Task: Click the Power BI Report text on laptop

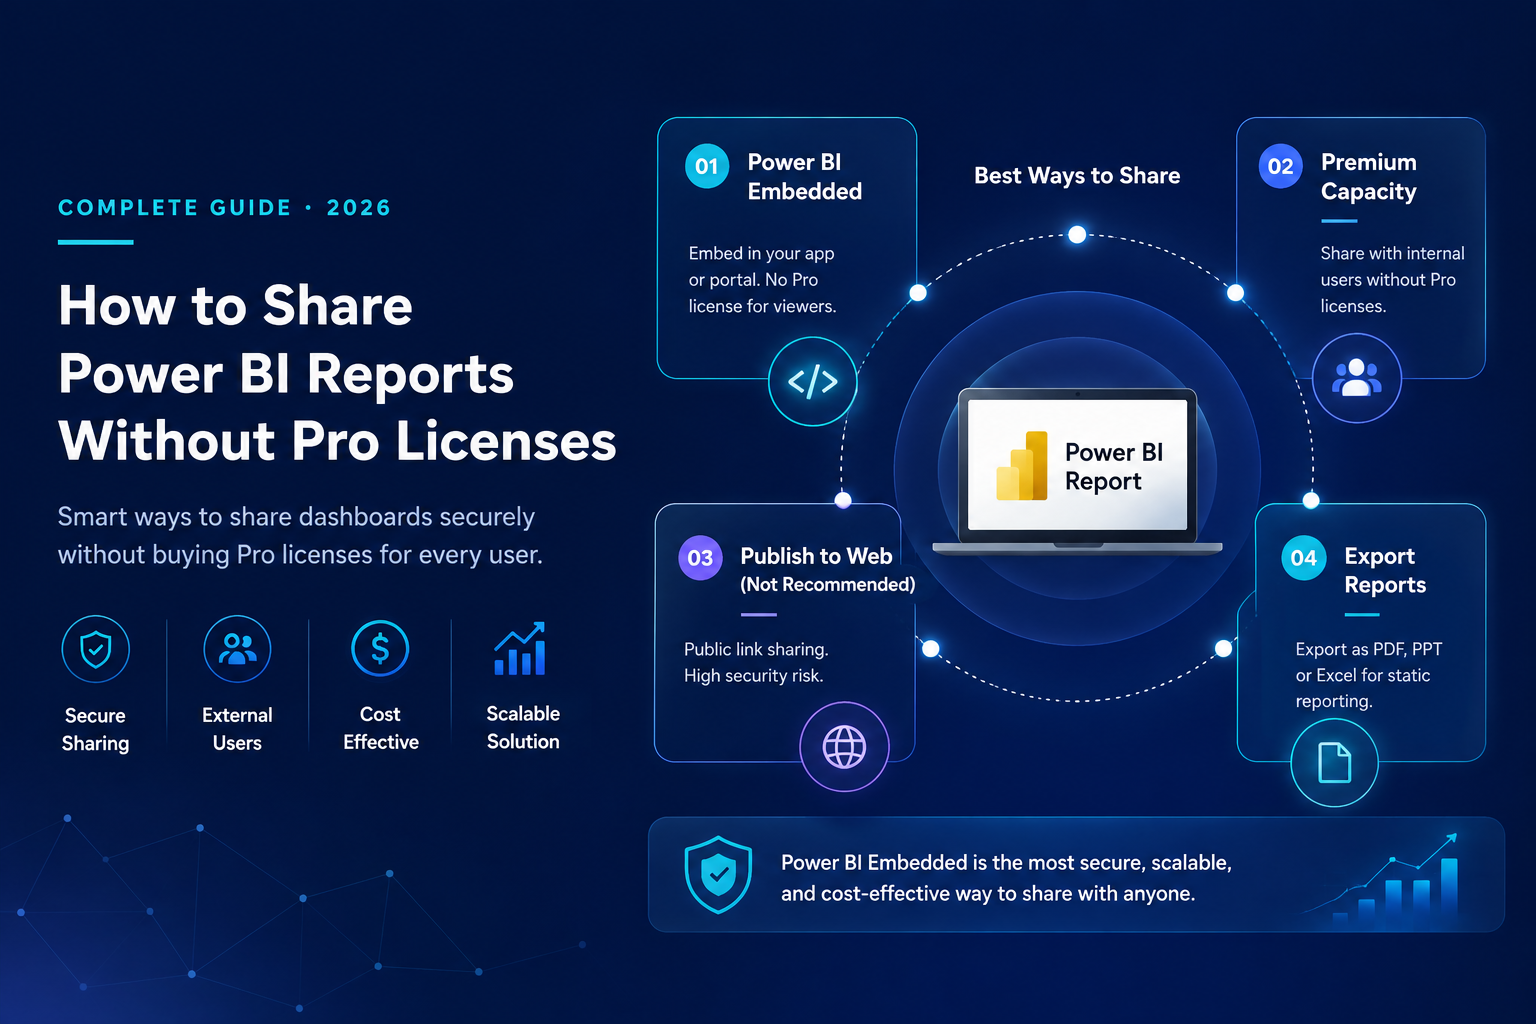Action: click(1114, 467)
